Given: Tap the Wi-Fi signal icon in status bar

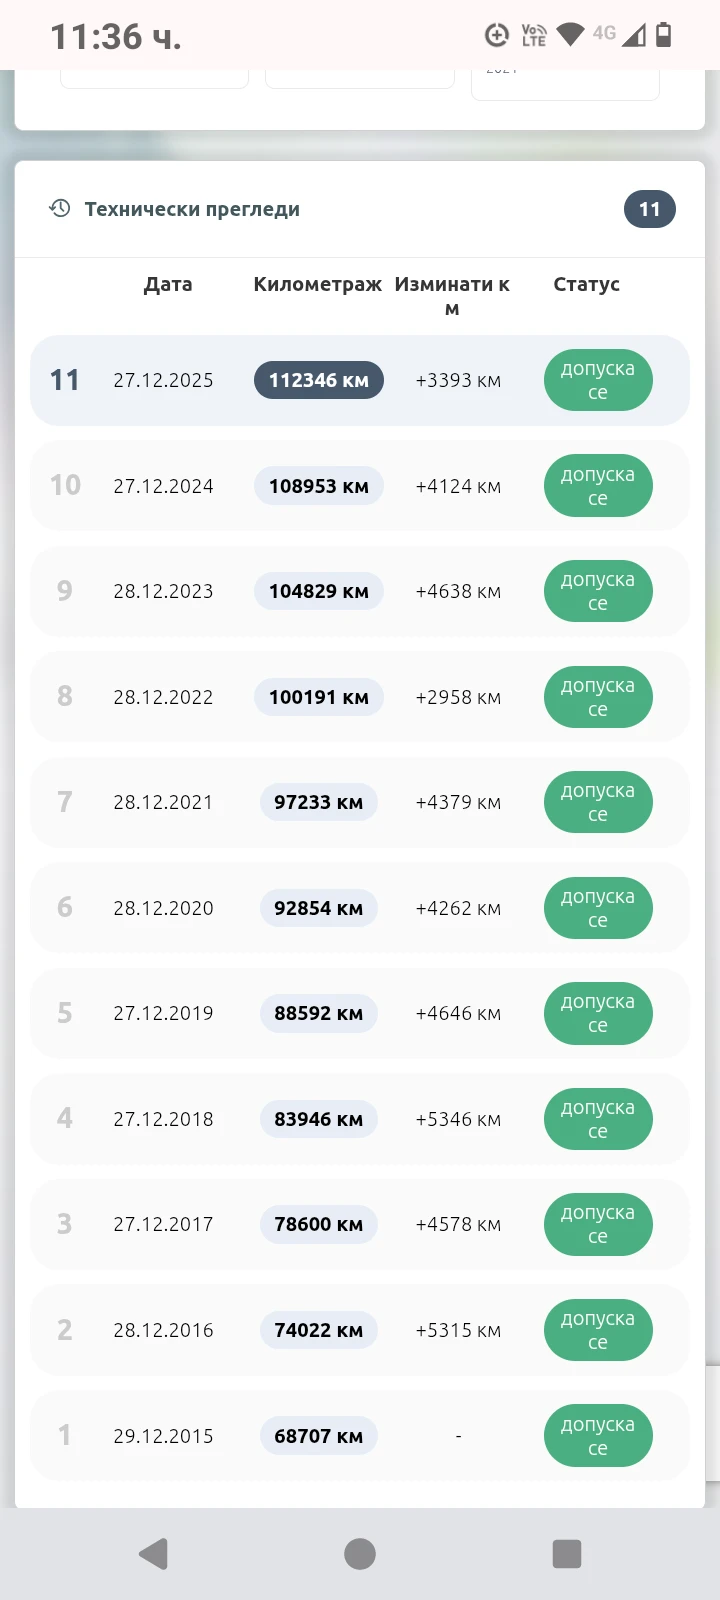Looking at the screenshot, I should tap(570, 35).
